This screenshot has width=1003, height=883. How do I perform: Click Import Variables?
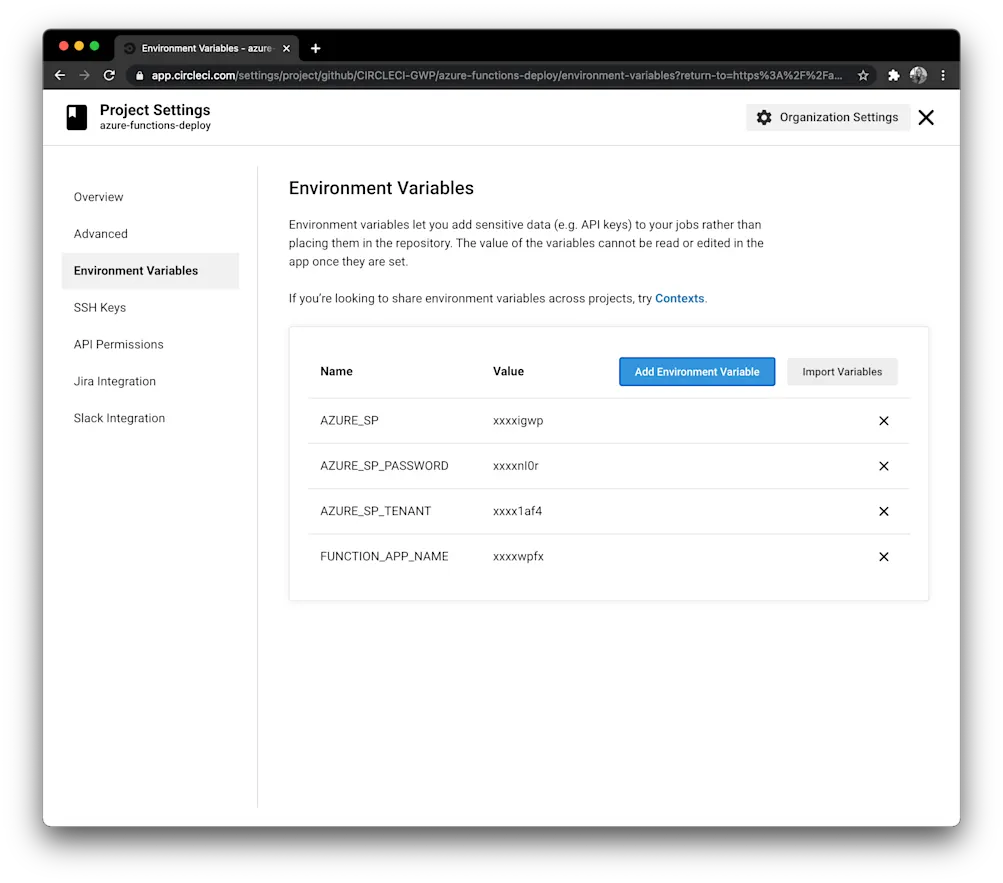tap(842, 371)
